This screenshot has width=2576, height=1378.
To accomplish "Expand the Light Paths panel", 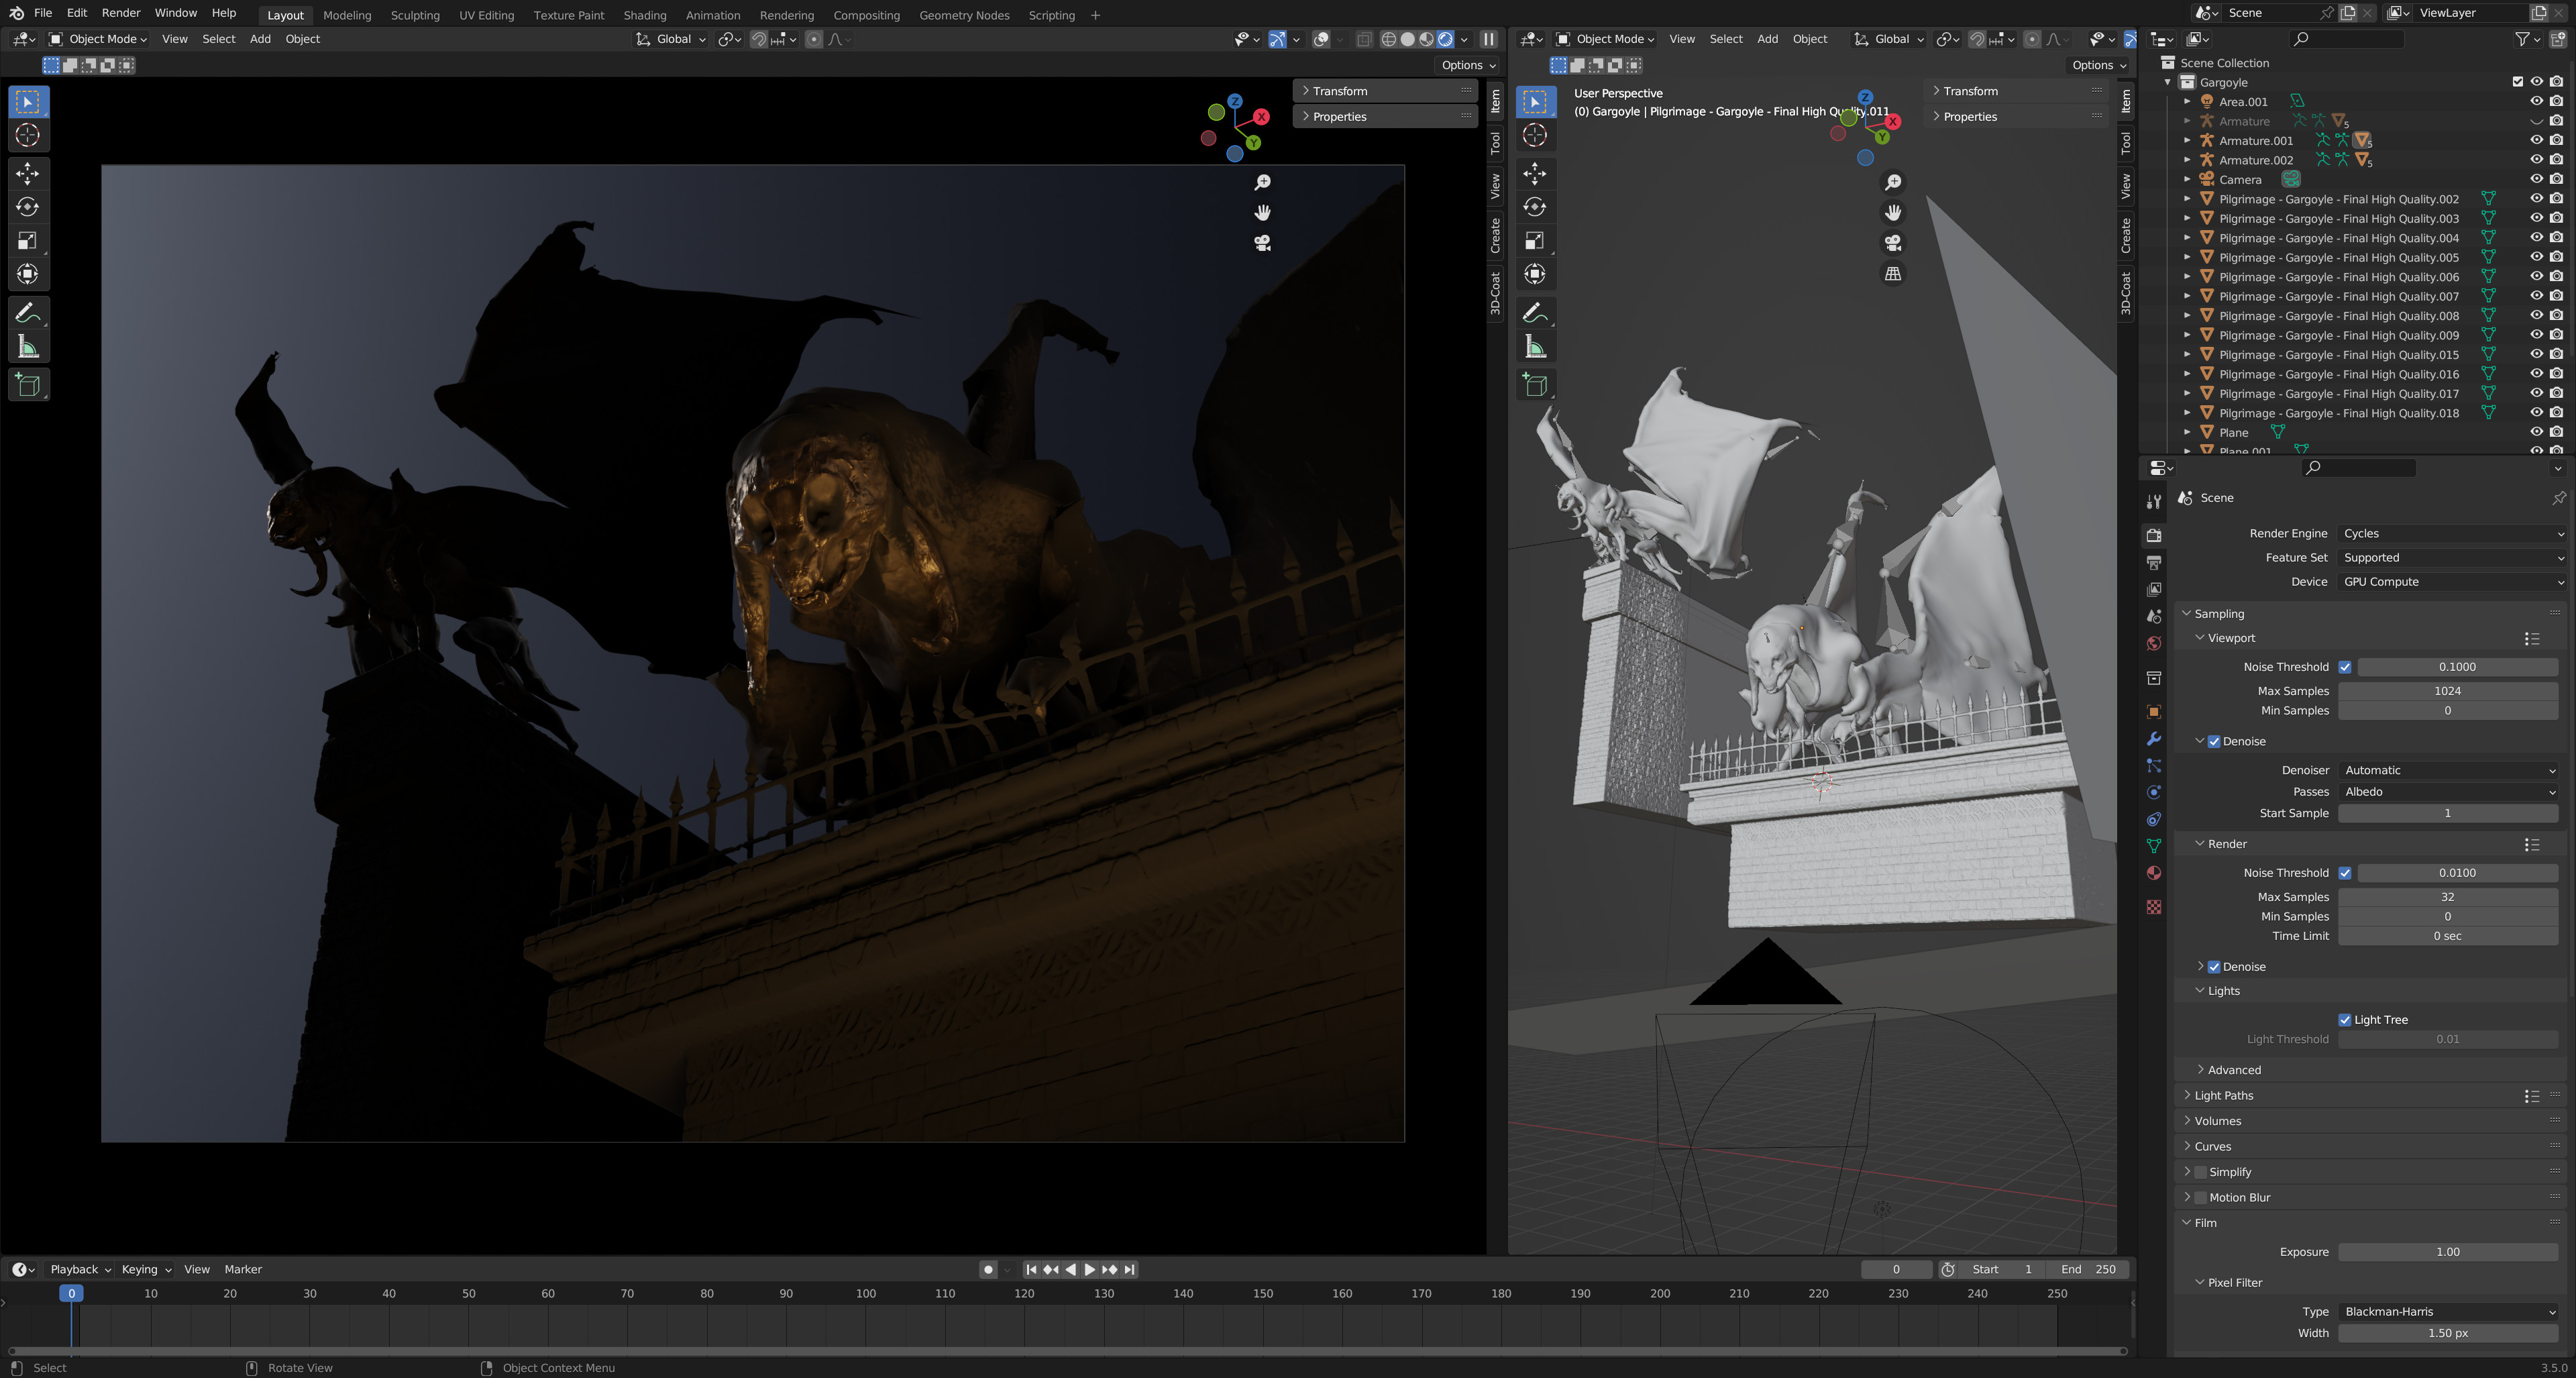I will point(2224,1096).
